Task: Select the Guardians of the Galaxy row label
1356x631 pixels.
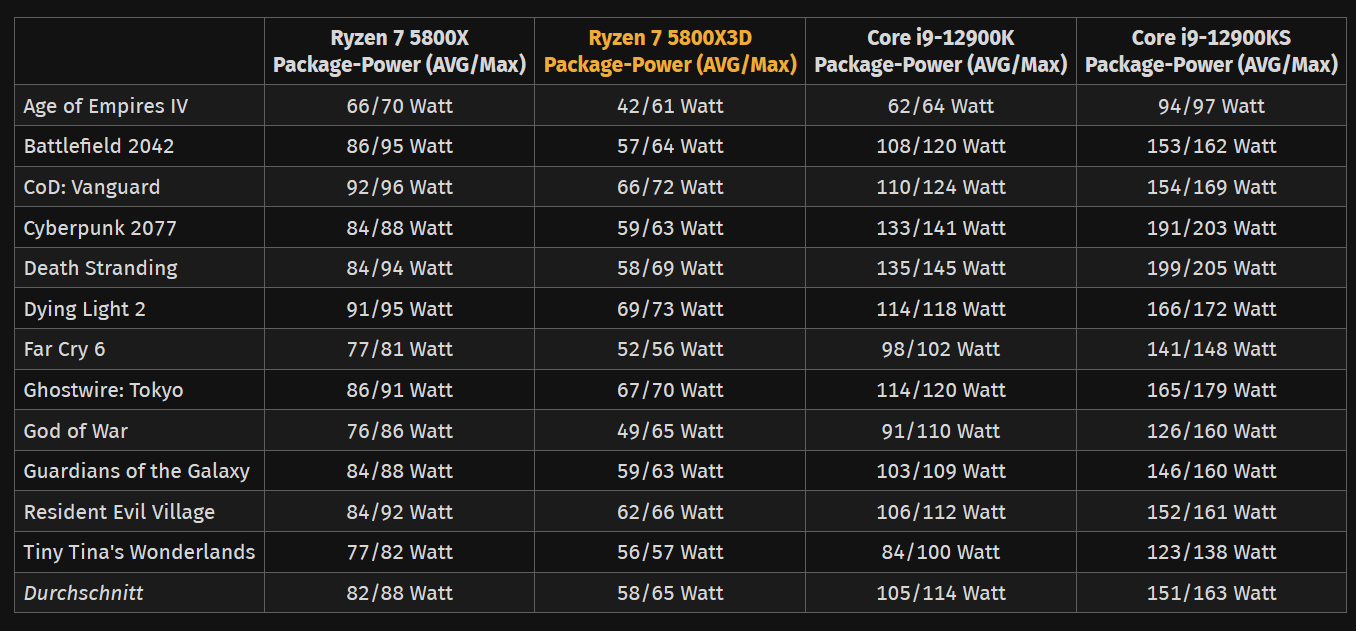Action: click(137, 471)
